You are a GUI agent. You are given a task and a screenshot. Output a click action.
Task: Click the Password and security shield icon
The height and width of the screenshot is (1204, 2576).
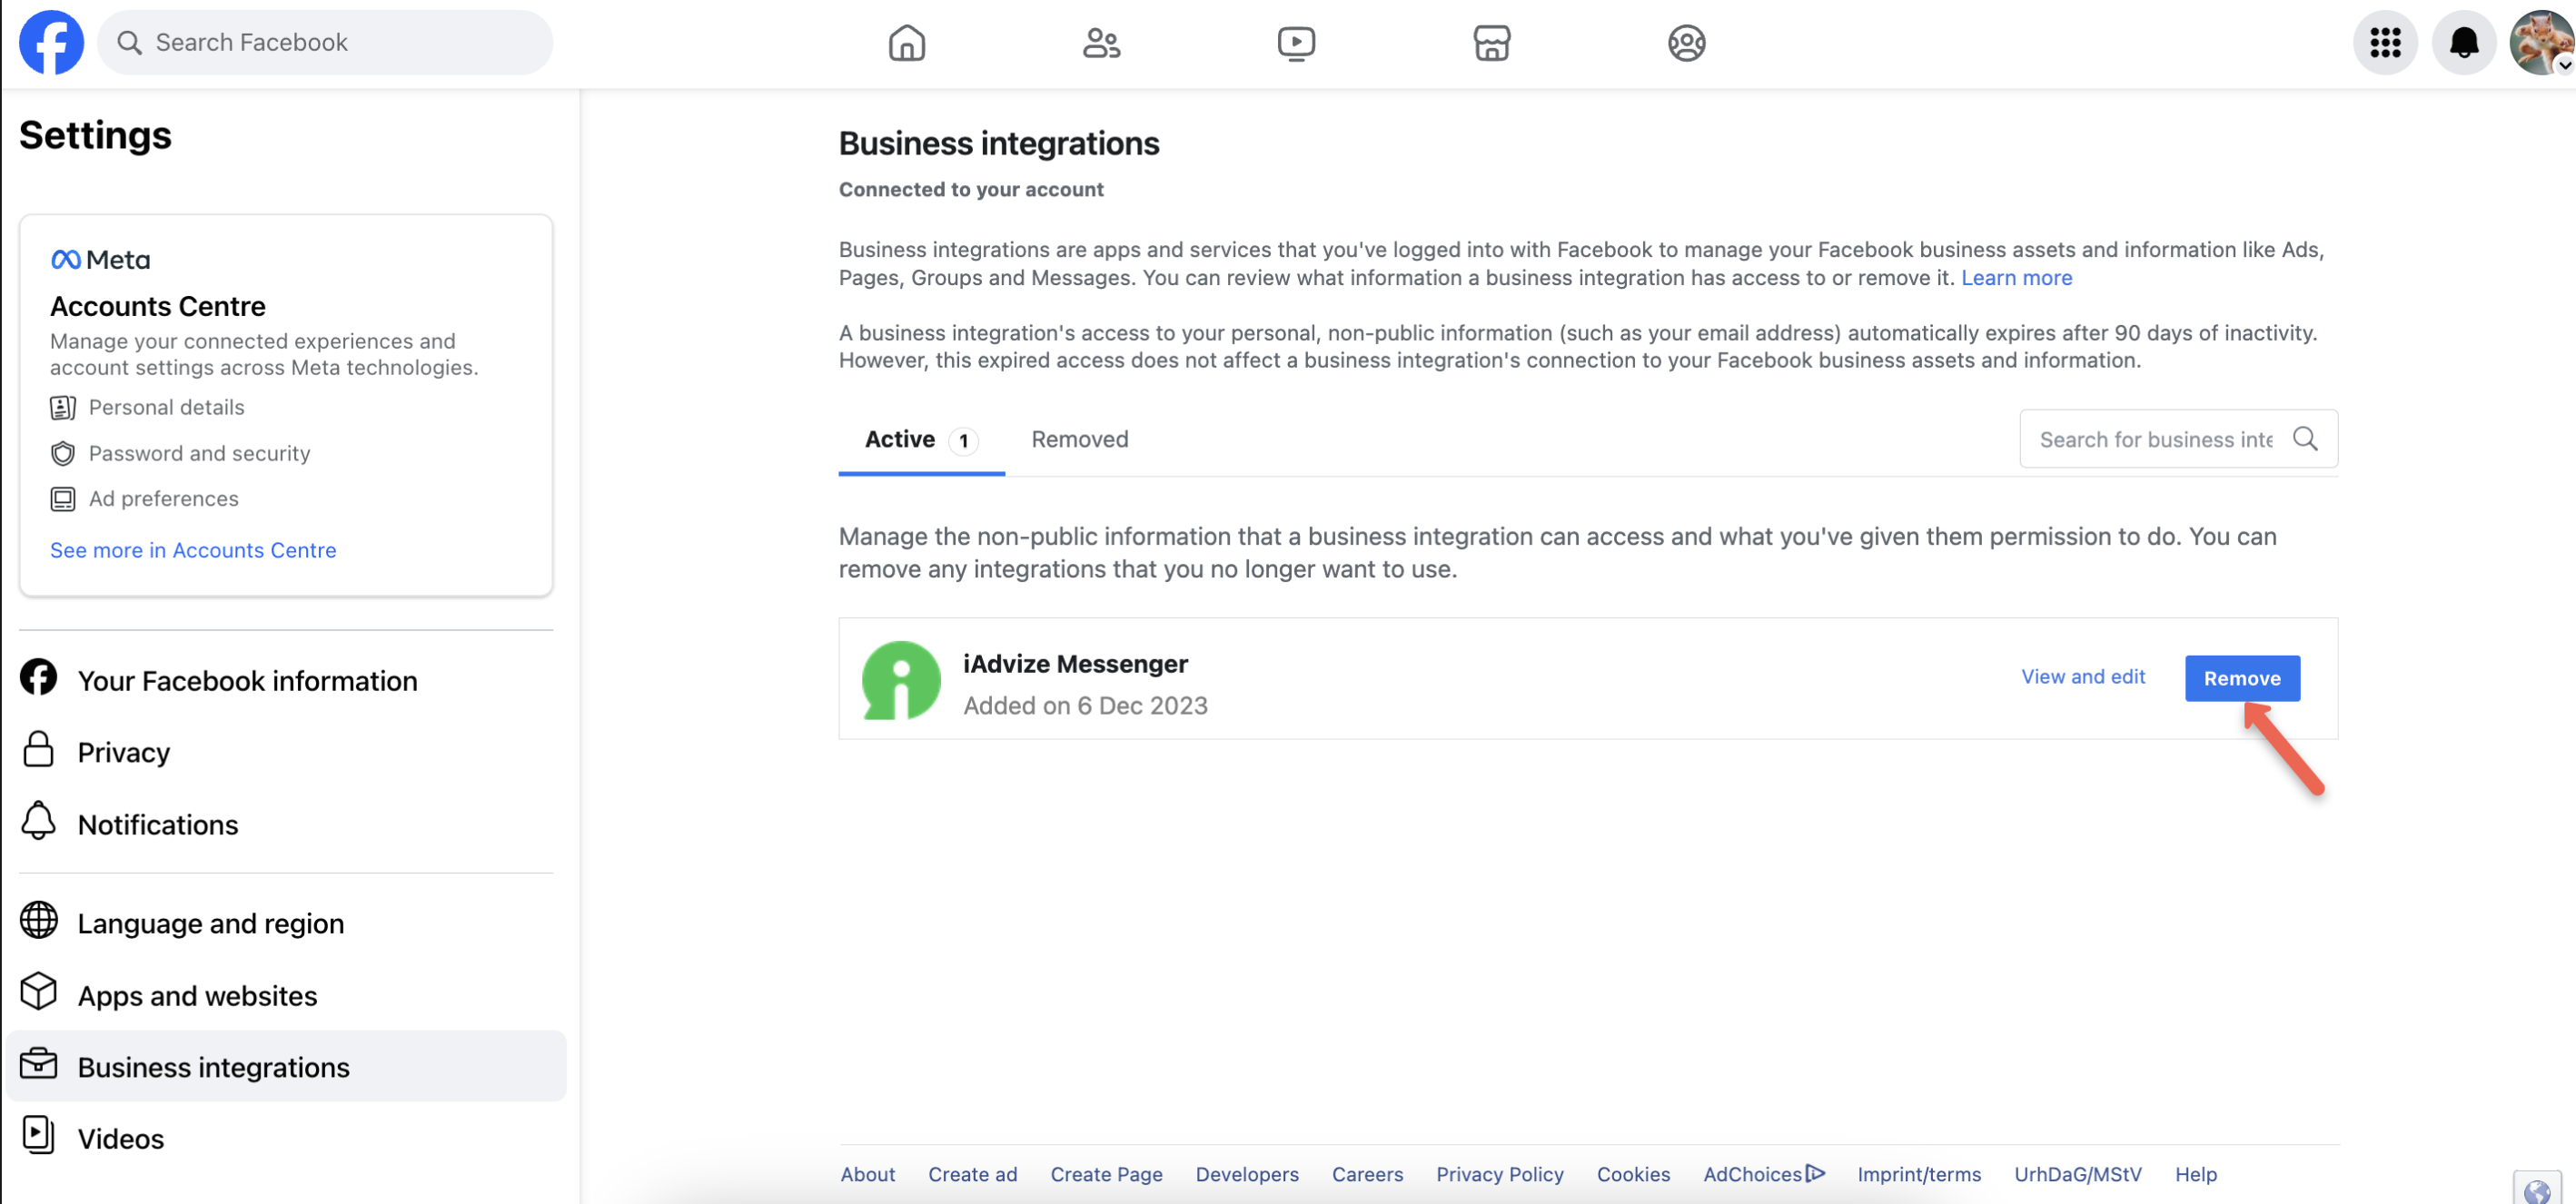click(x=63, y=453)
